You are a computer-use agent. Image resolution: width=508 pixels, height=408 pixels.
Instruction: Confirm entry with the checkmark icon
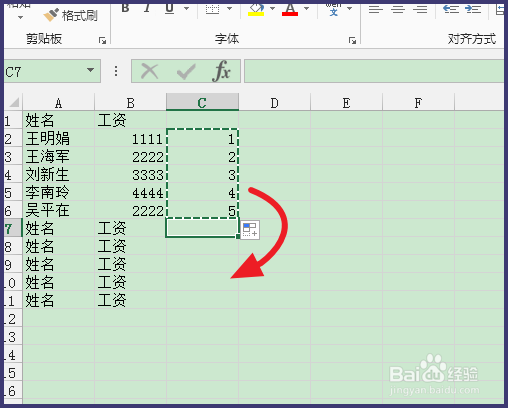pos(186,71)
